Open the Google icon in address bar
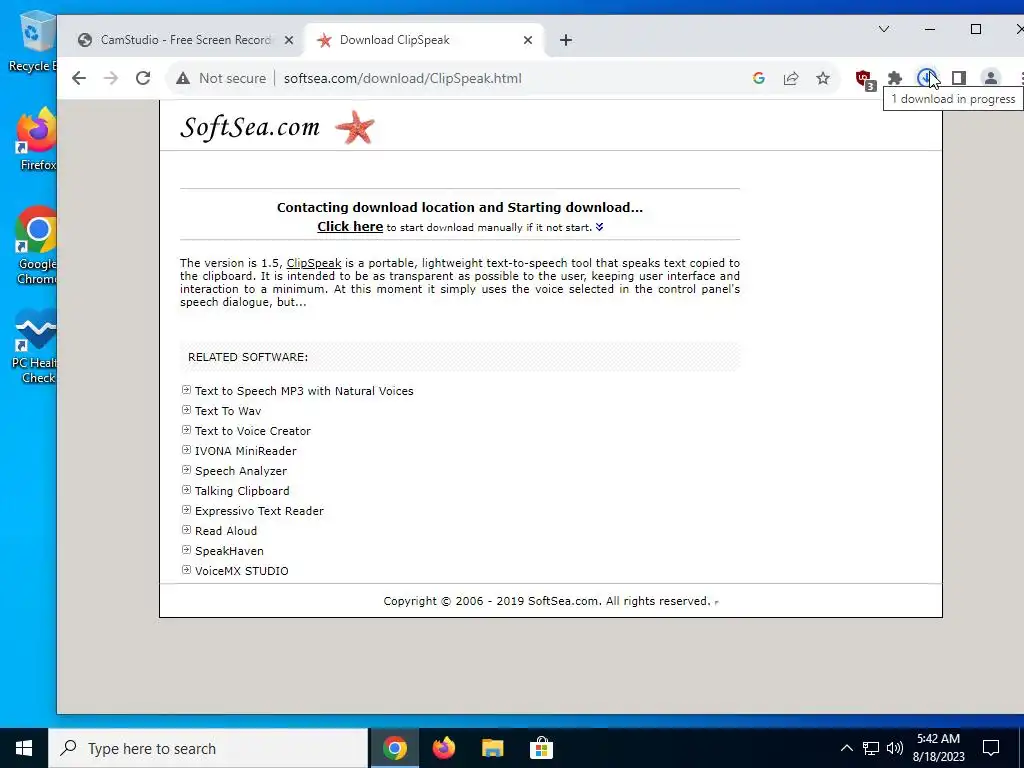 pyautogui.click(x=759, y=78)
